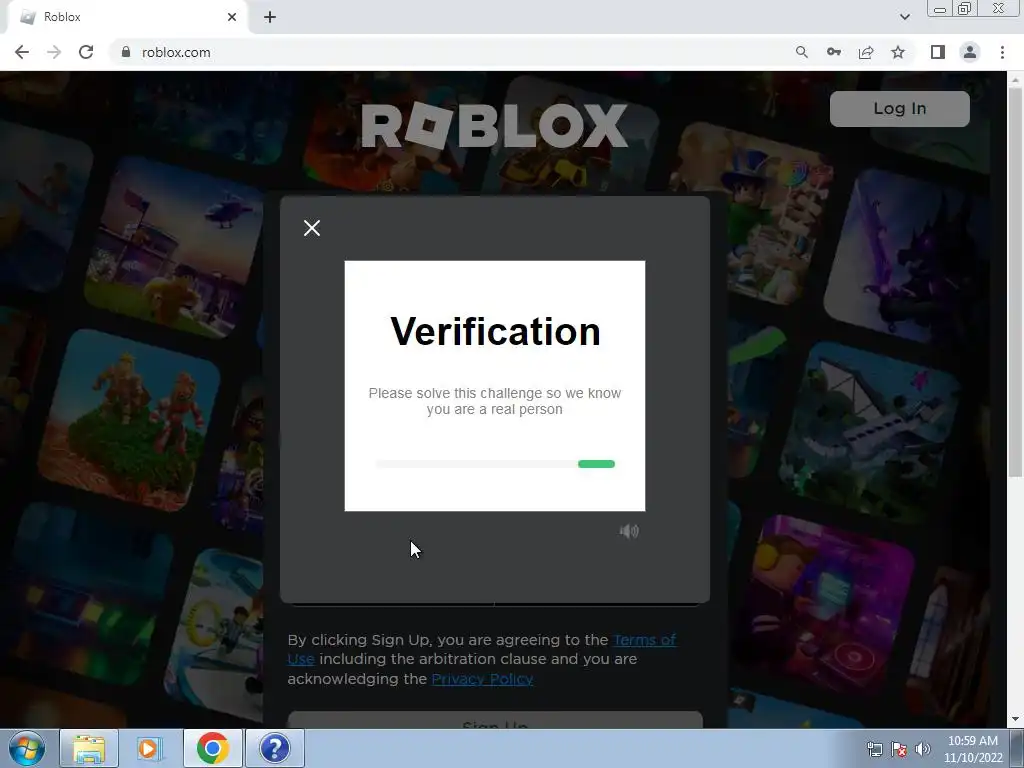Image resolution: width=1024 pixels, height=768 pixels.
Task: Open the Terms of Use link
Action: (x=644, y=640)
